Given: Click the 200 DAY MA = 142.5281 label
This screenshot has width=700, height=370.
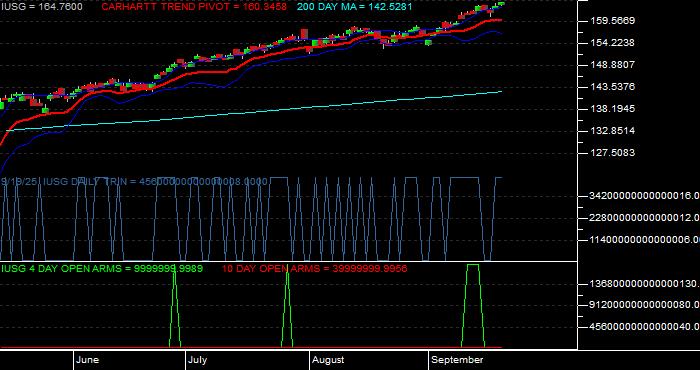Looking at the screenshot, I should [354, 7].
